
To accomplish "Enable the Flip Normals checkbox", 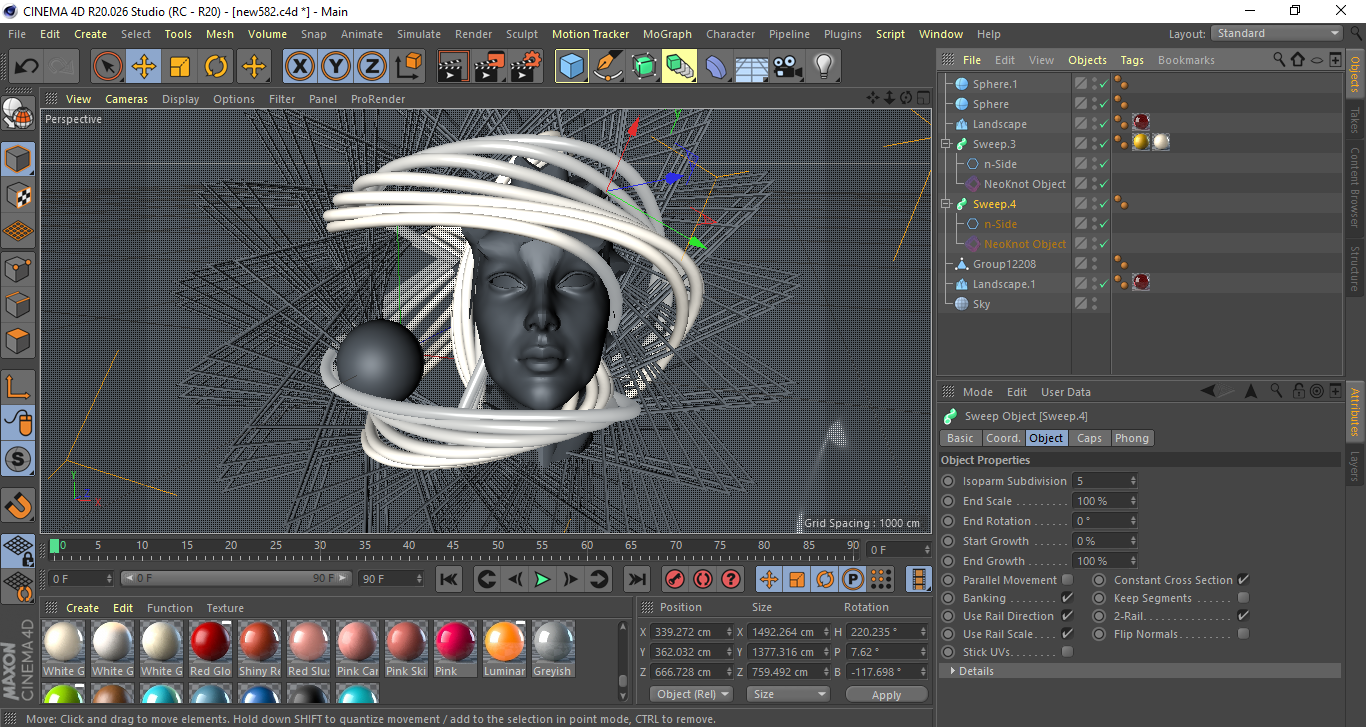I will coord(1243,634).
